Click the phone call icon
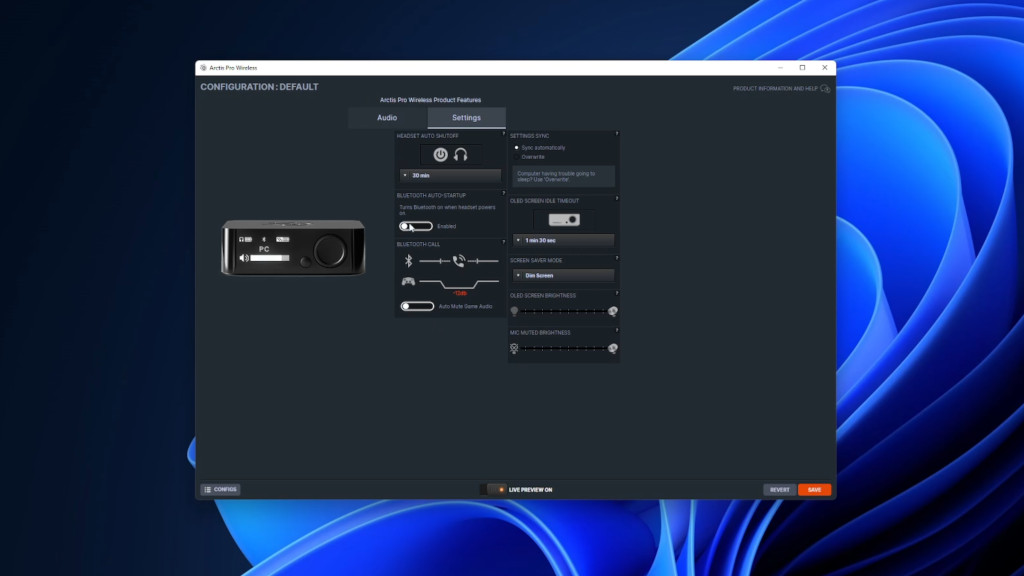 pyautogui.click(x=459, y=261)
